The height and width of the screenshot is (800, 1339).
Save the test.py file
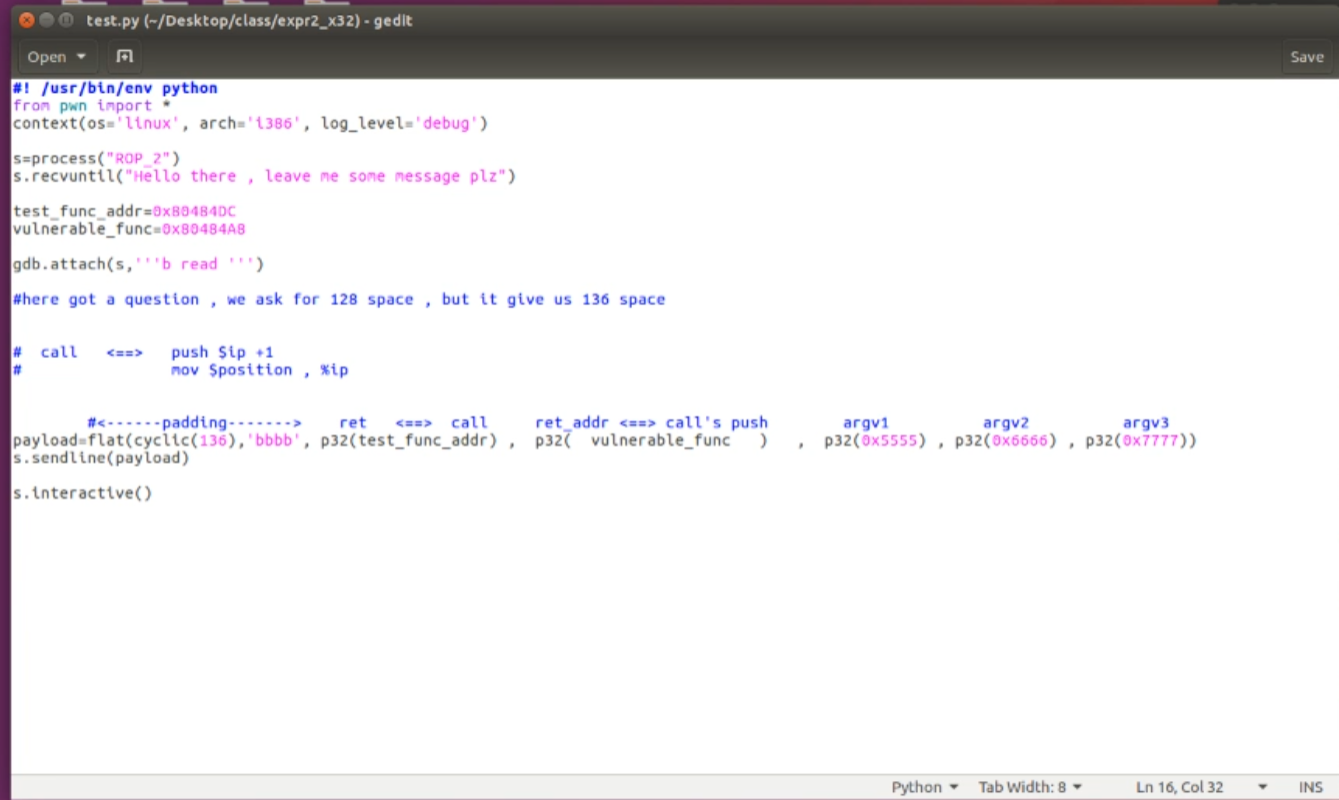click(1306, 57)
